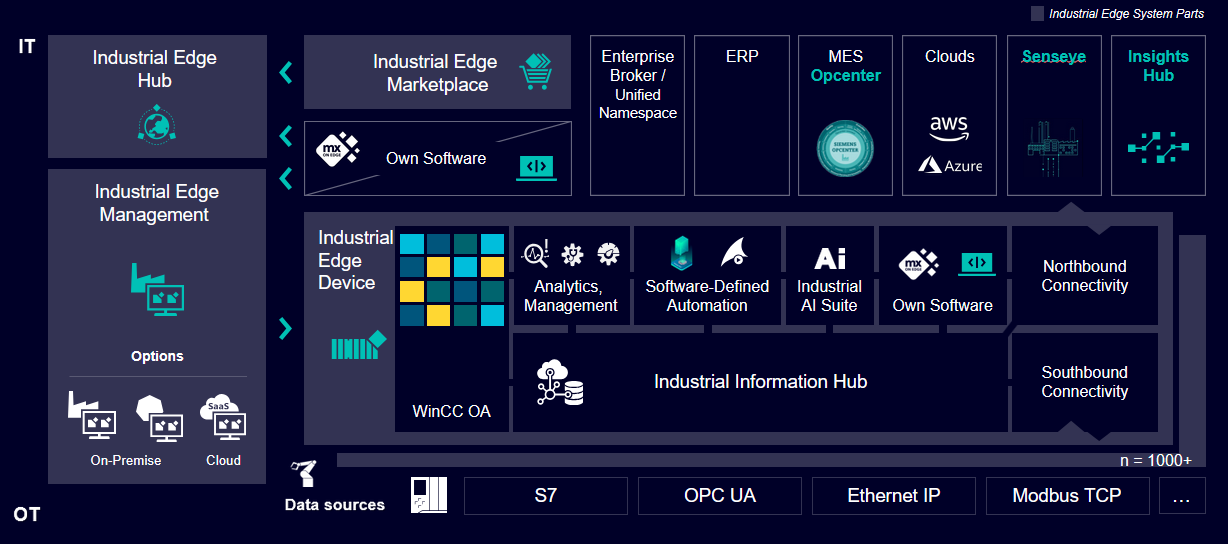Click the SaaS Cloud option icon
Image resolution: width=1228 pixels, height=544 pixels.
[x=223, y=418]
